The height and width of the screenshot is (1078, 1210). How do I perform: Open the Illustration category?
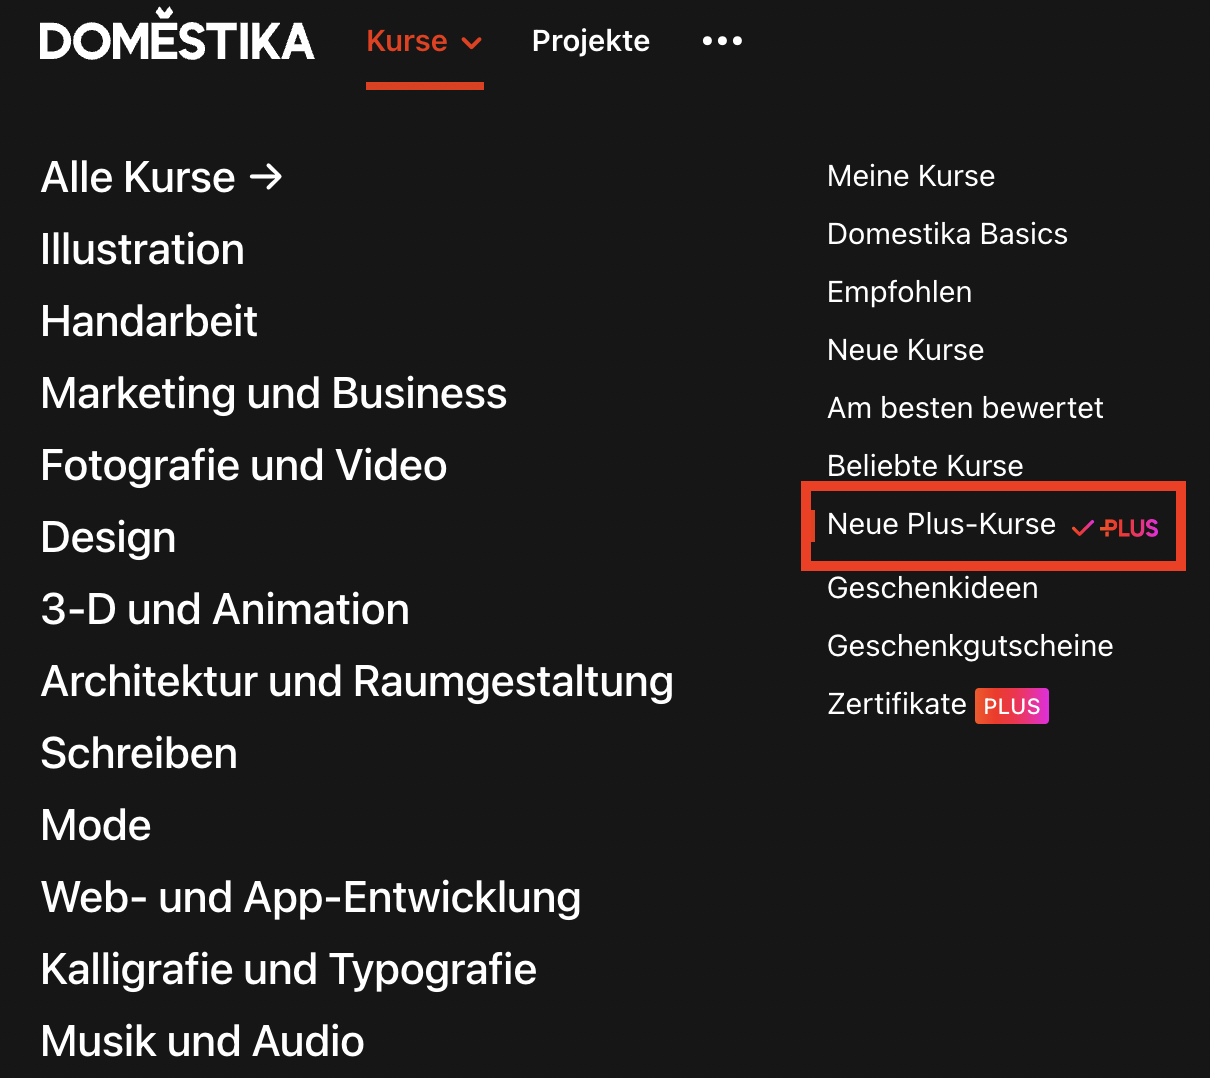(143, 249)
